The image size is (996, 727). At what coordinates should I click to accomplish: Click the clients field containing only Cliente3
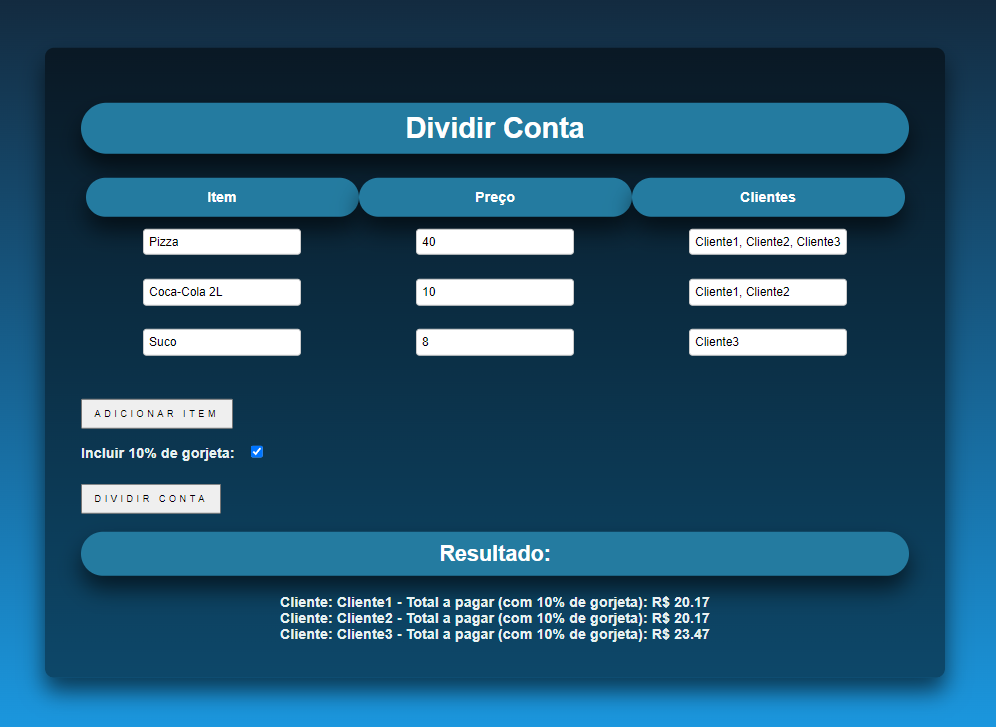pyautogui.click(x=767, y=342)
